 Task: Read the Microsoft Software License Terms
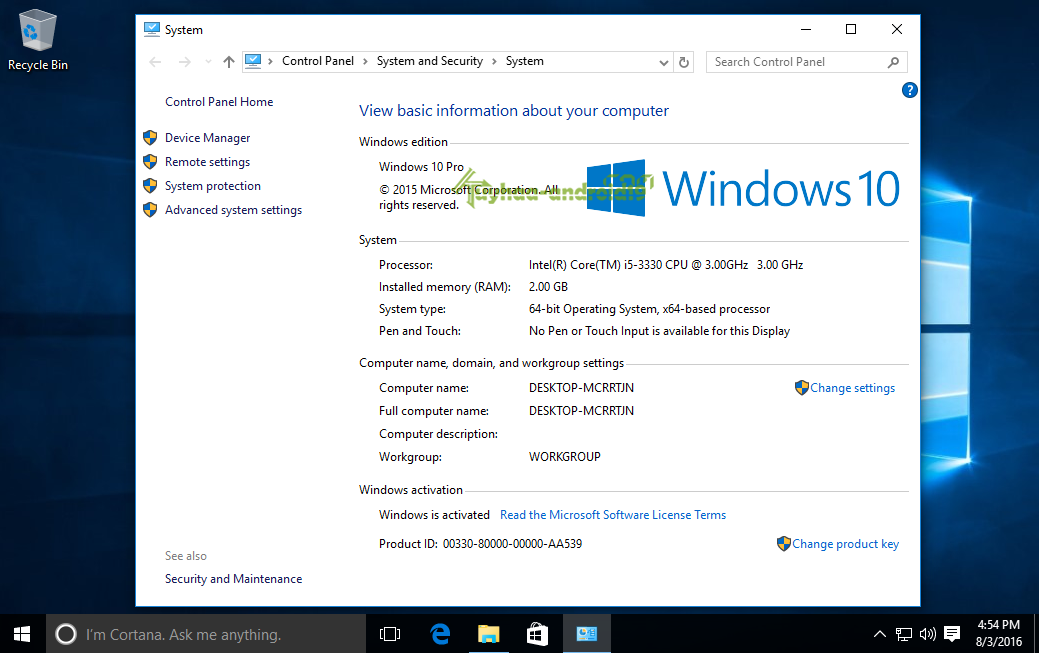pos(612,515)
